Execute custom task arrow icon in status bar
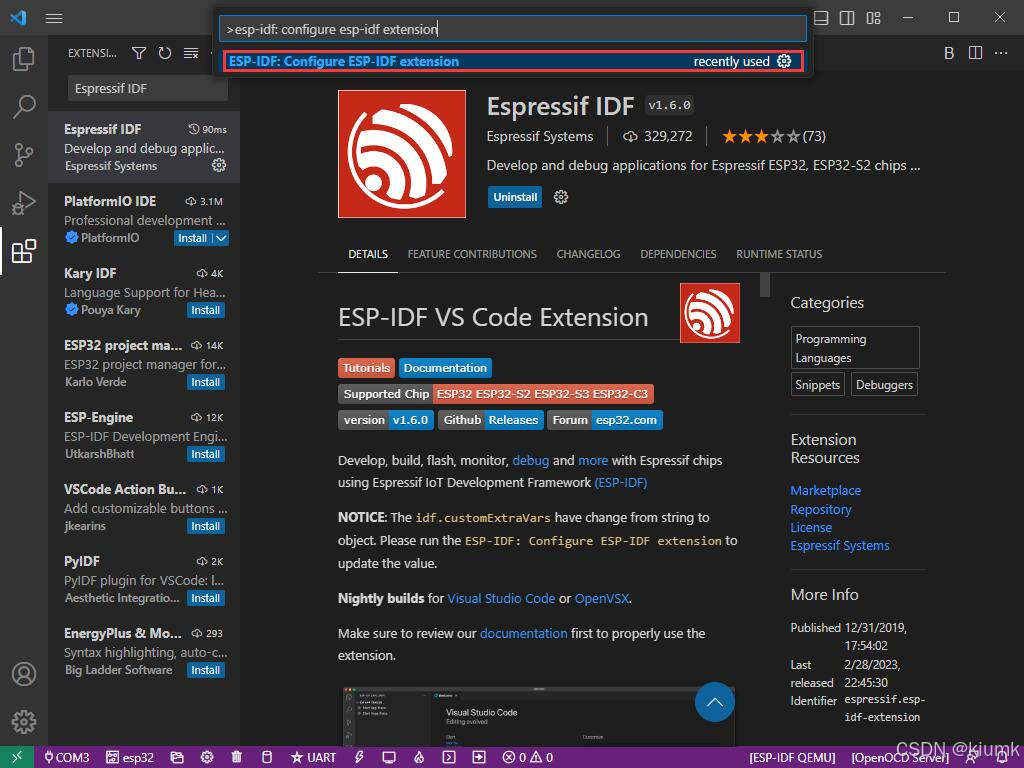 tap(479, 758)
